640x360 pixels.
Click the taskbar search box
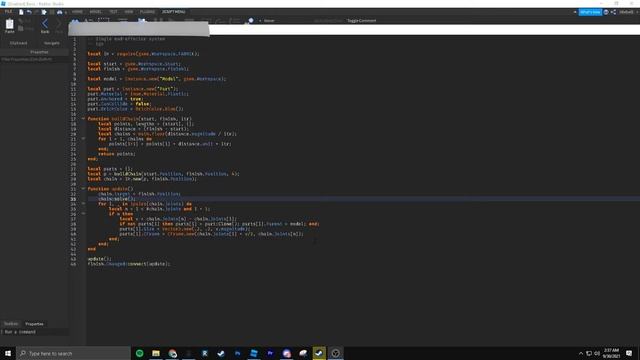73,353
